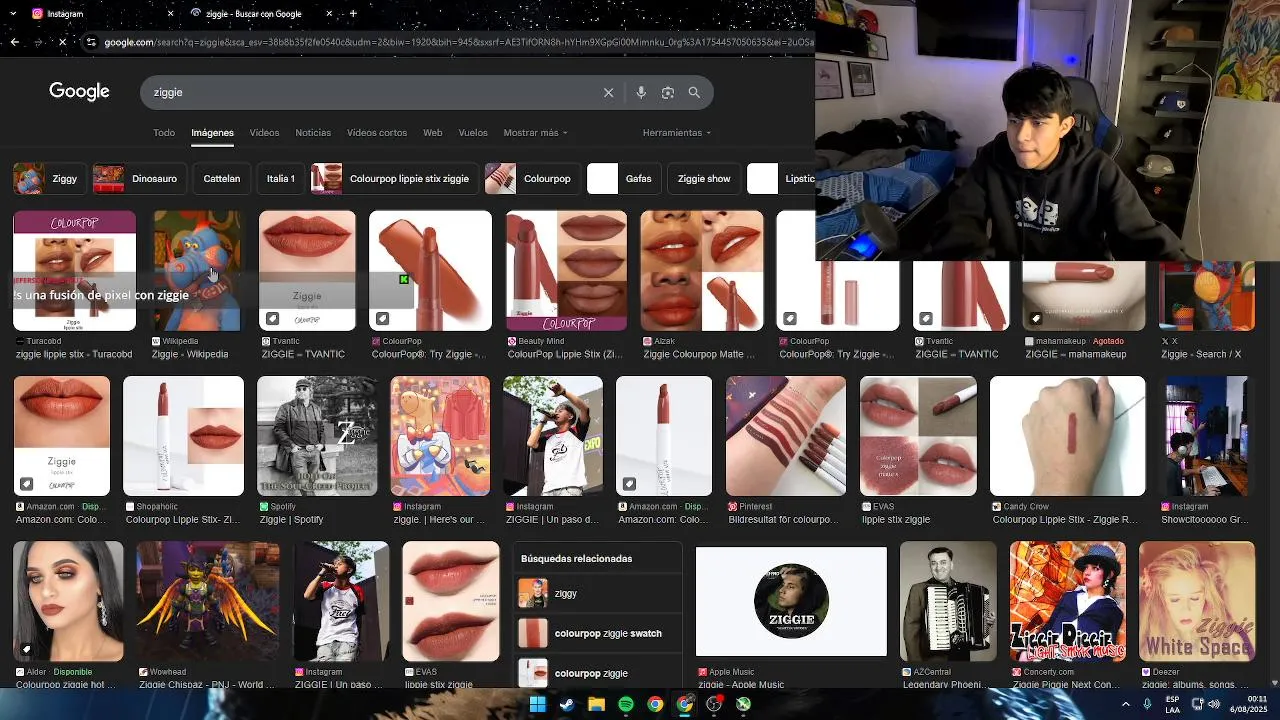Expand the Mostrar más dropdown

[535, 133]
